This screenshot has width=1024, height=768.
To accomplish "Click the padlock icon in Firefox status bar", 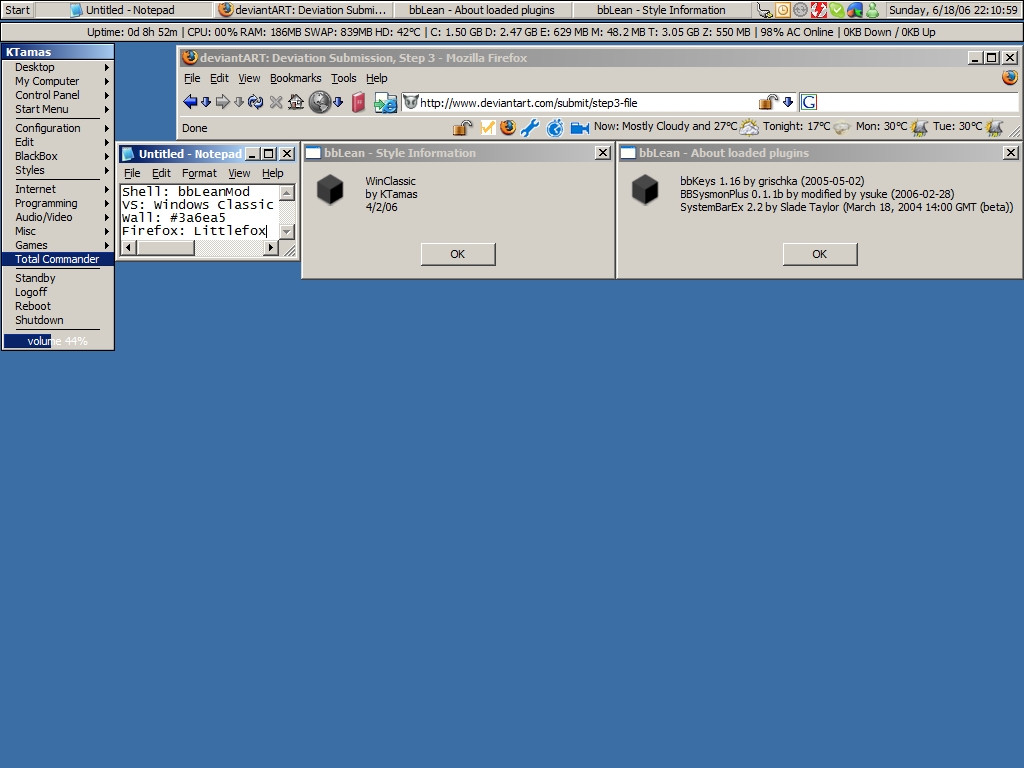I will [x=462, y=127].
